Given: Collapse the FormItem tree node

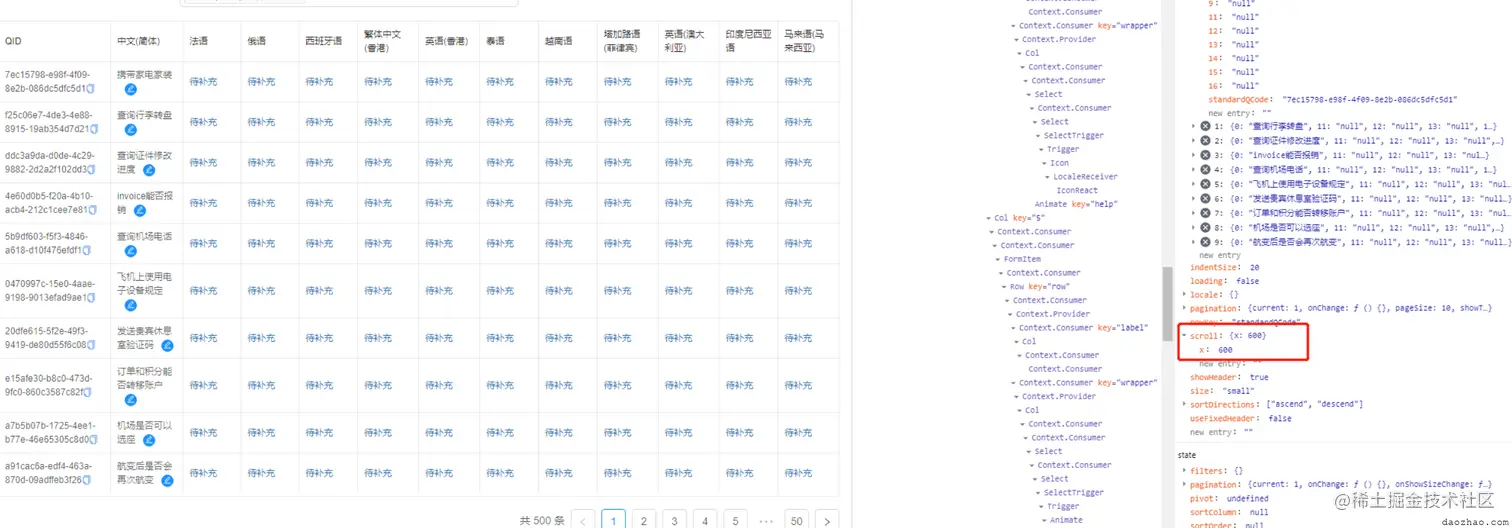Looking at the screenshot, I should [998, 259].
